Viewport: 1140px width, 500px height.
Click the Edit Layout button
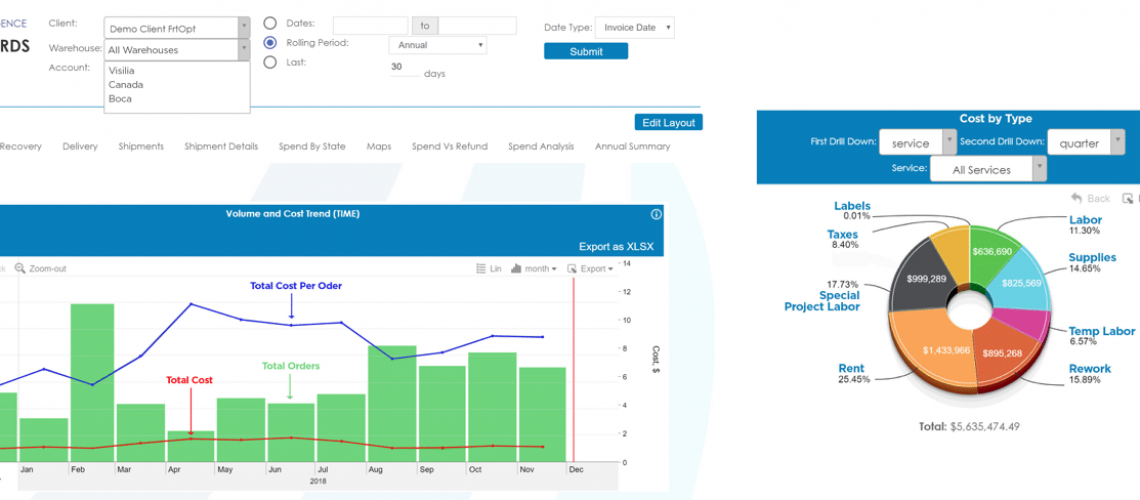668,122
